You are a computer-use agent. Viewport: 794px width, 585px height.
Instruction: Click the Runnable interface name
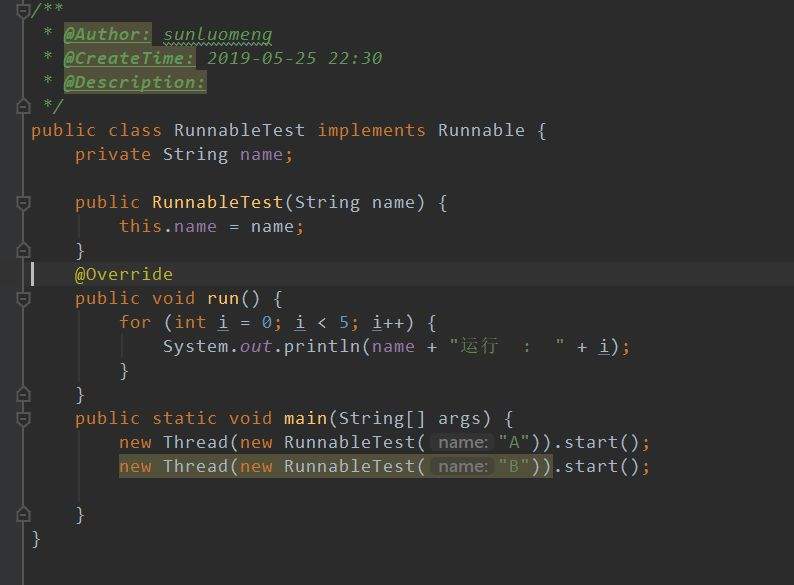click(x=481, y=130)
